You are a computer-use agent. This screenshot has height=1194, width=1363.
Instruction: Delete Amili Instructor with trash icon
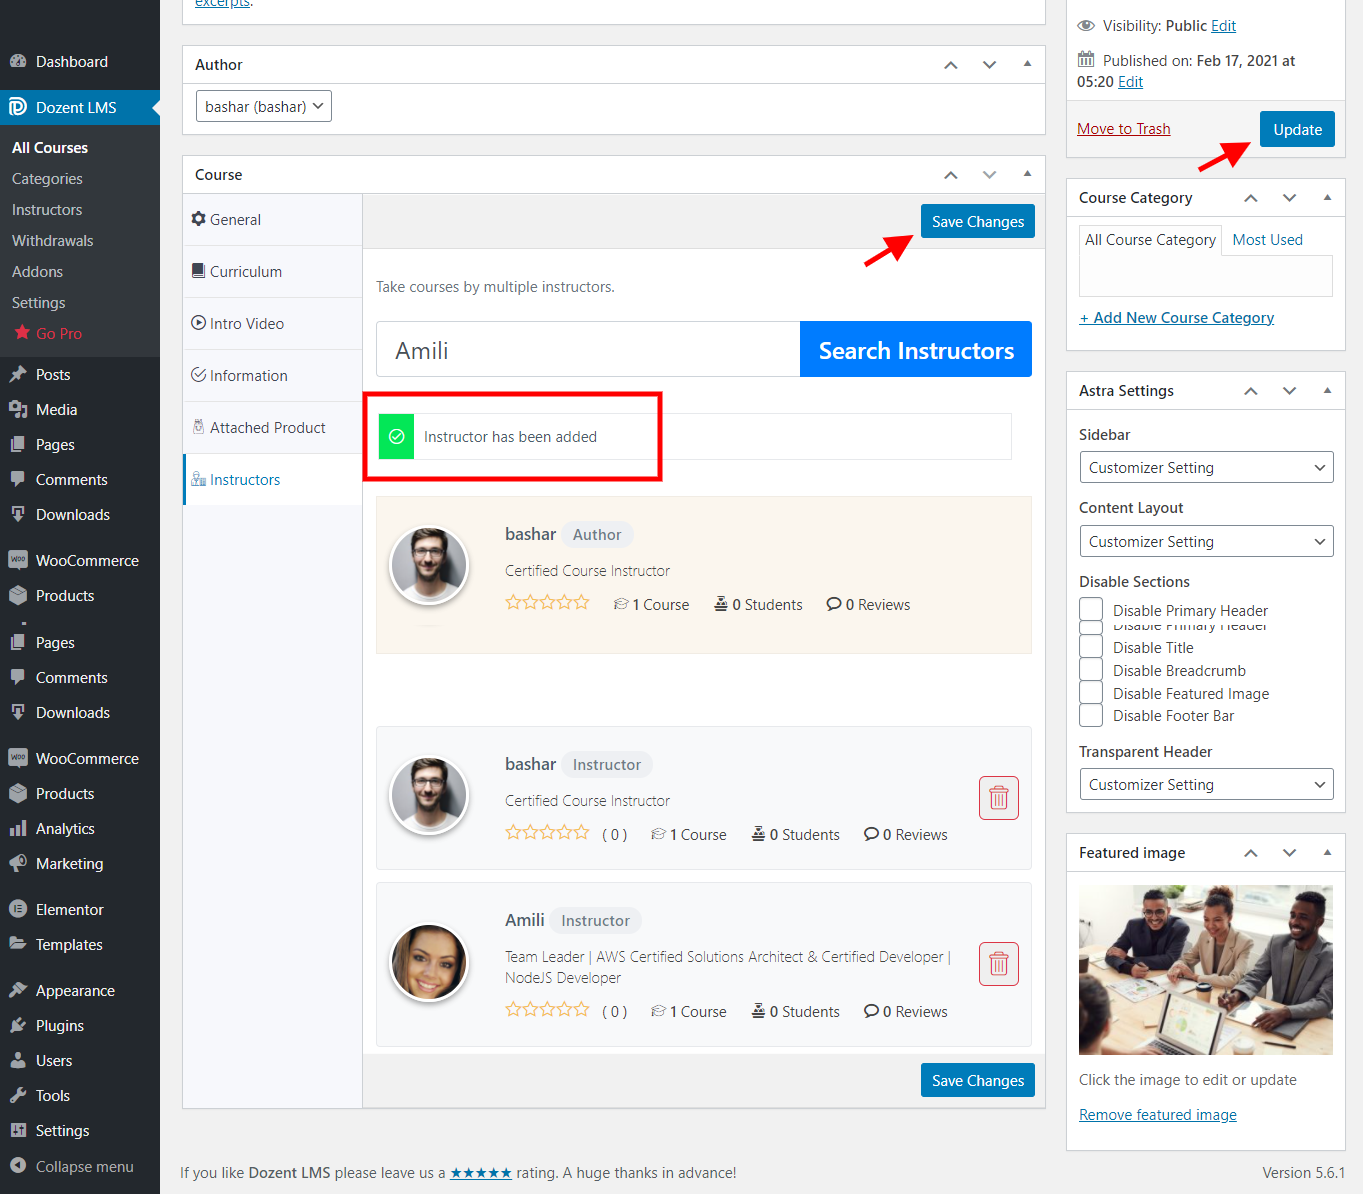click(999, 964)
